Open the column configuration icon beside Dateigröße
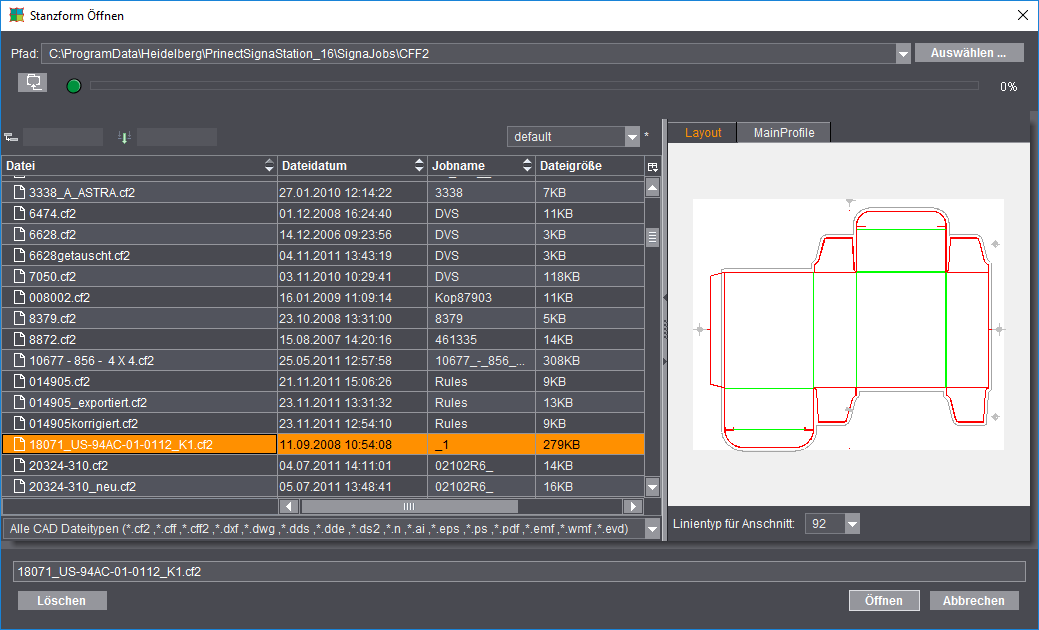1039x630 pixels. 652,166
